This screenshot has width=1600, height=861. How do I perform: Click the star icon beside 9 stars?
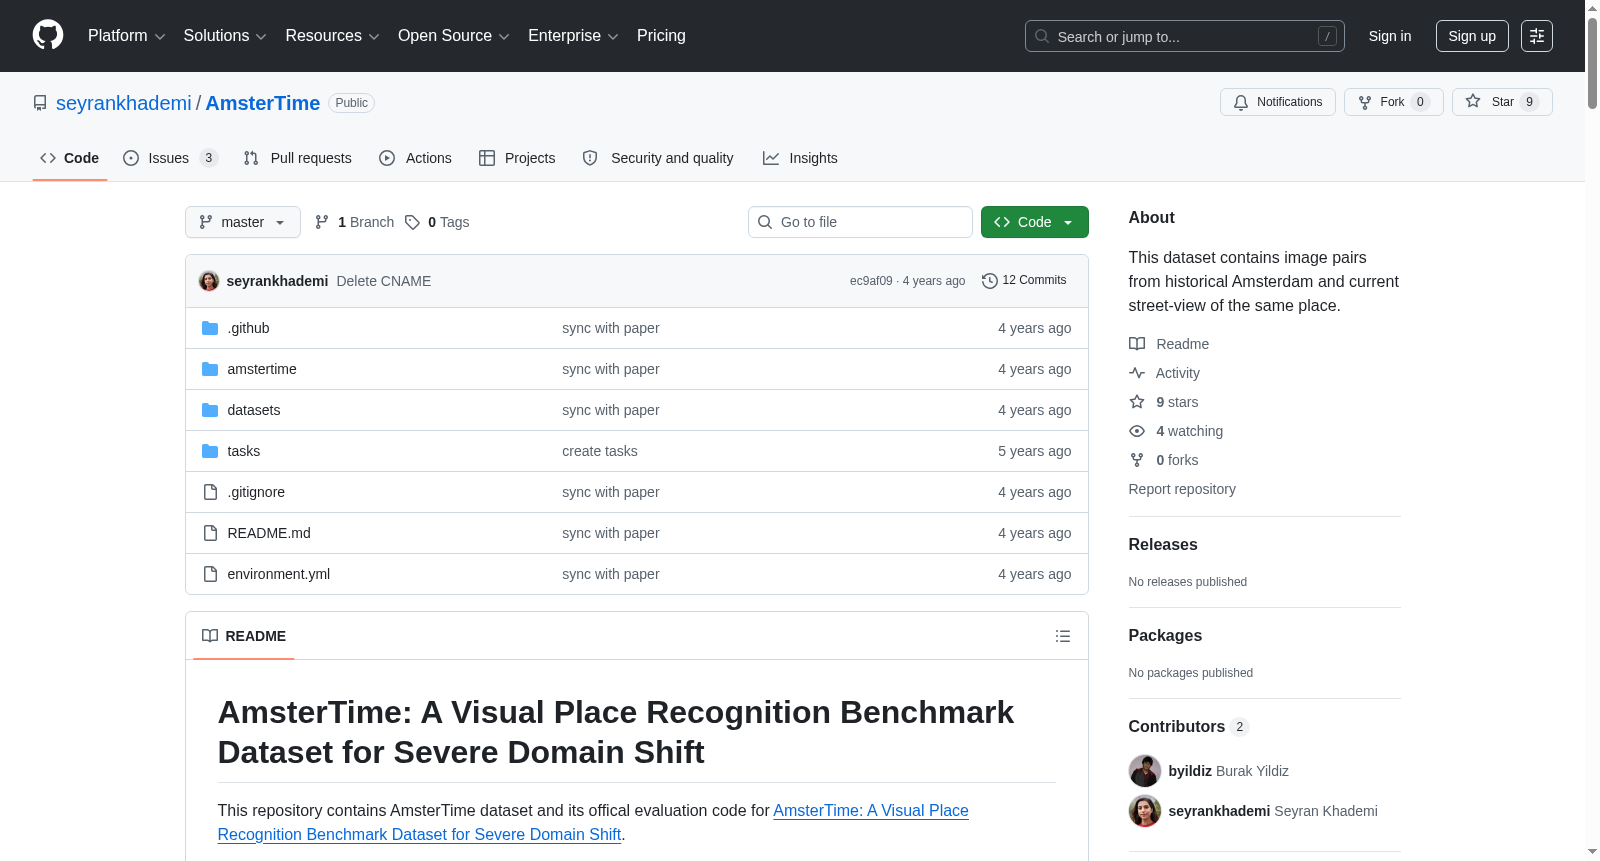(x=1137, y=402)
